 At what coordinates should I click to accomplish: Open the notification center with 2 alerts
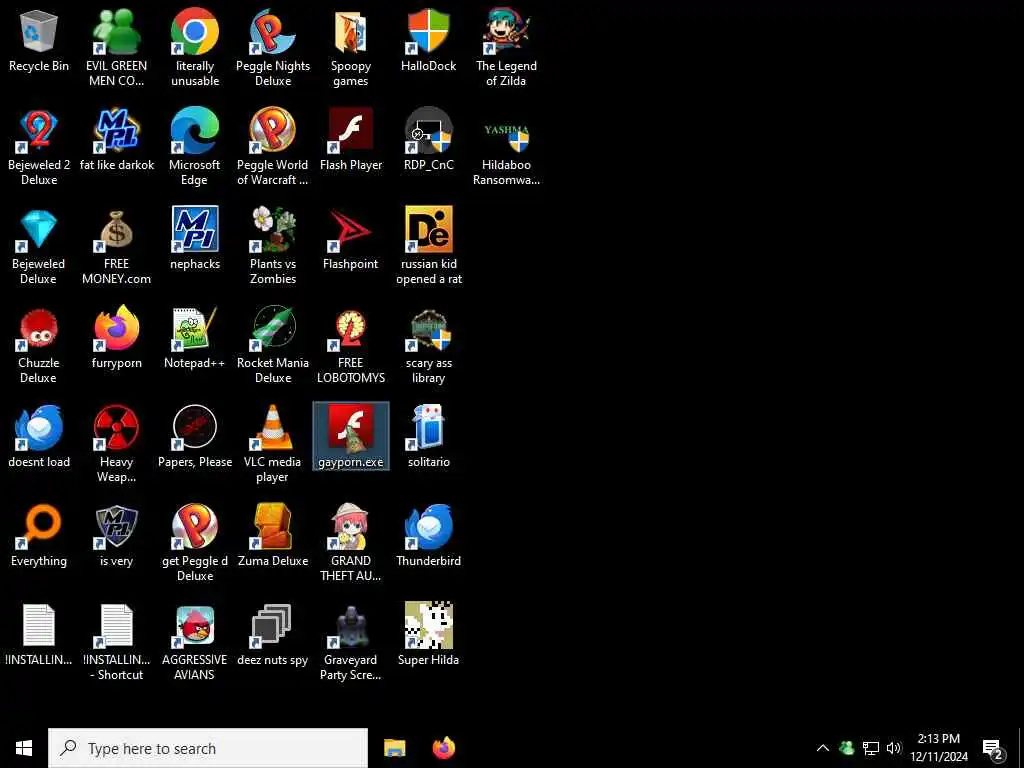[993, 748]
